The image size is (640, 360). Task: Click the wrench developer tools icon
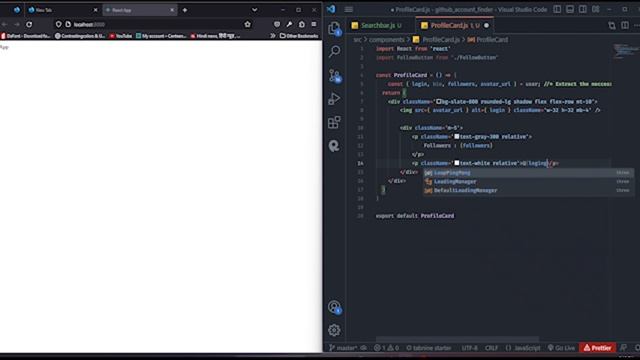[289, 24]
